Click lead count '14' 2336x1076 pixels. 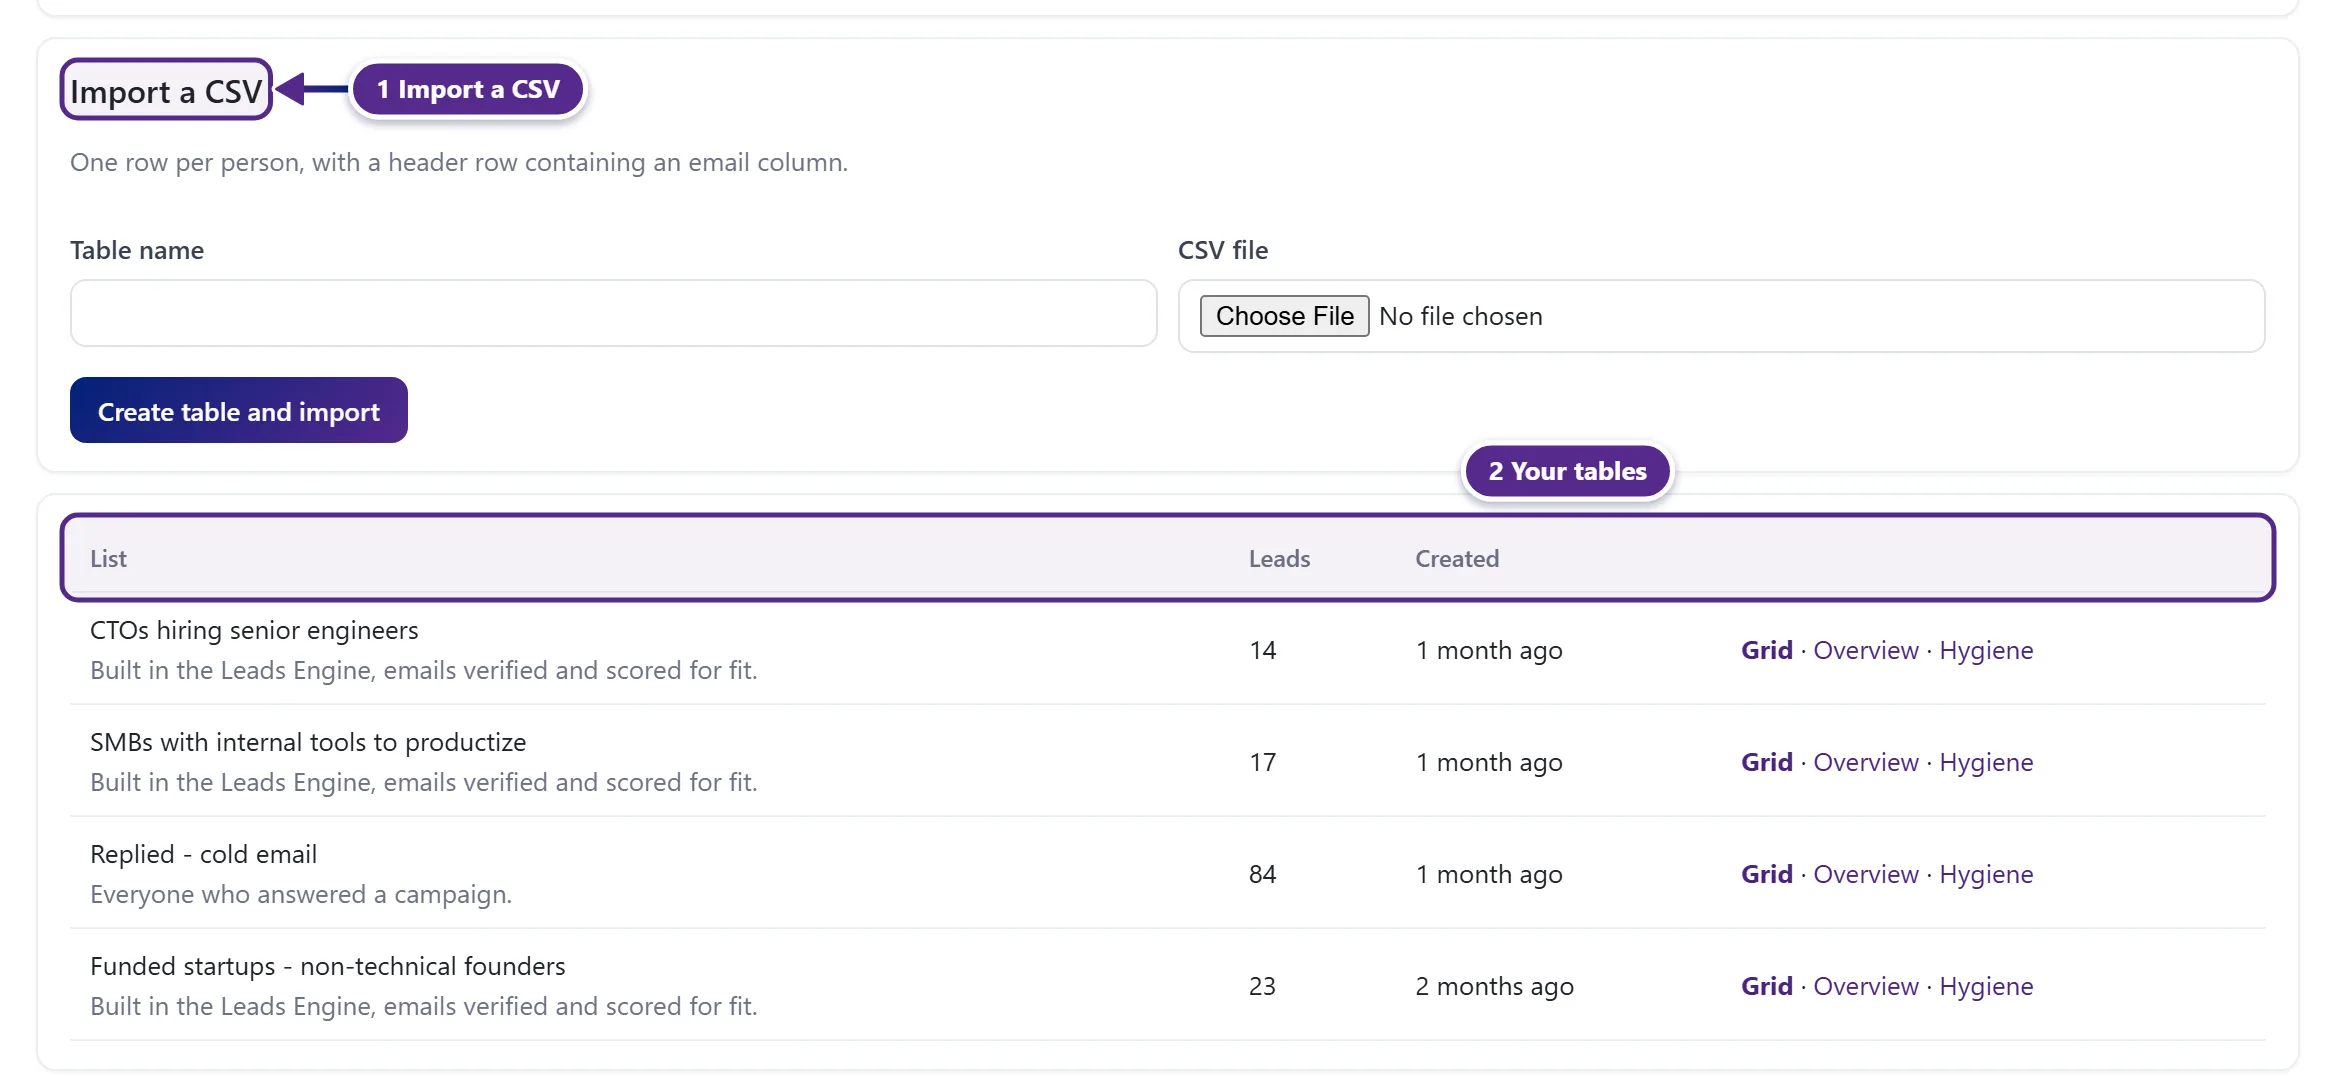click(1262, 650)
